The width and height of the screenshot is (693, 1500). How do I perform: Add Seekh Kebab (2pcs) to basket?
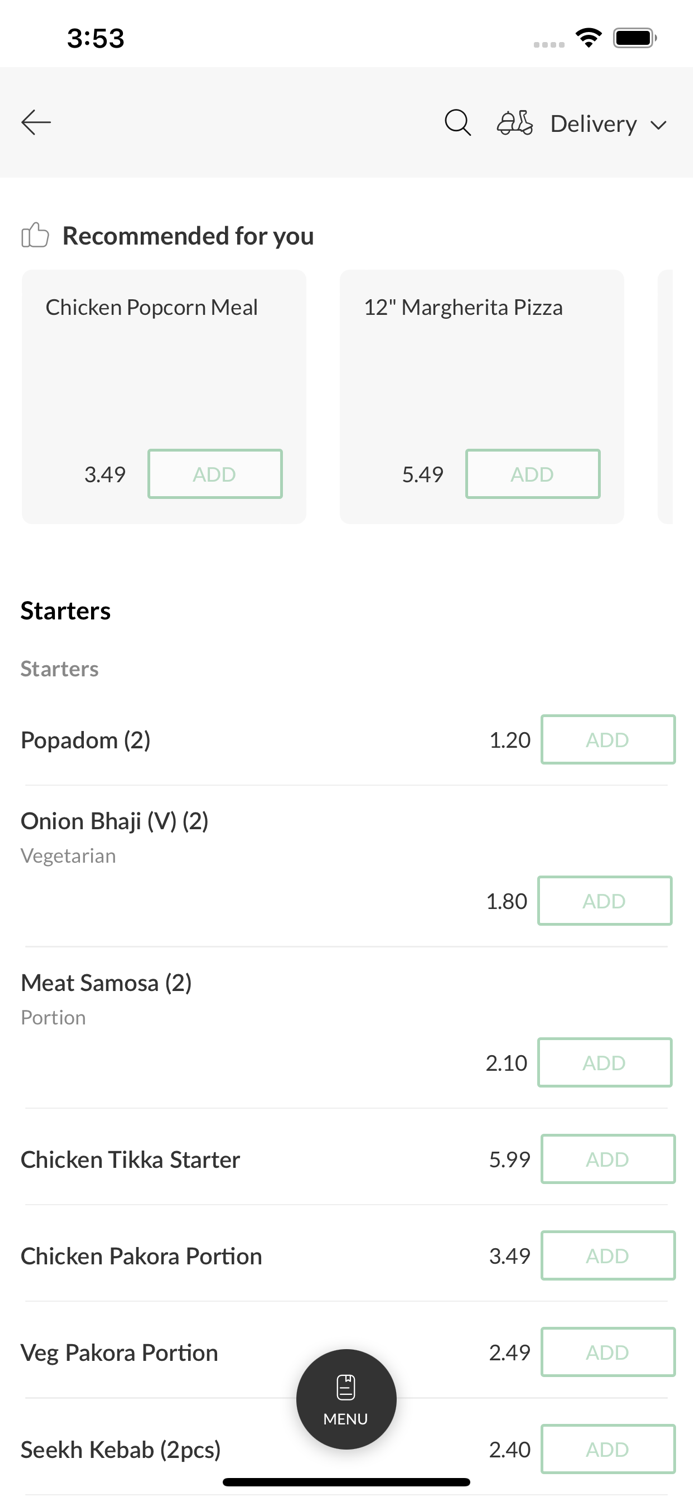tap(608, 1449)
